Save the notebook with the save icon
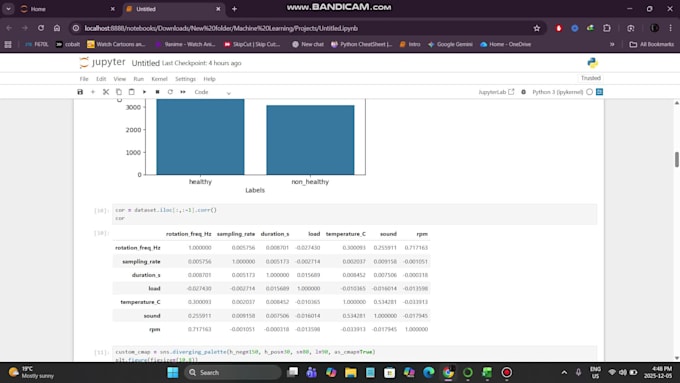This screenshot has height=383, width=680. point(80,92)
